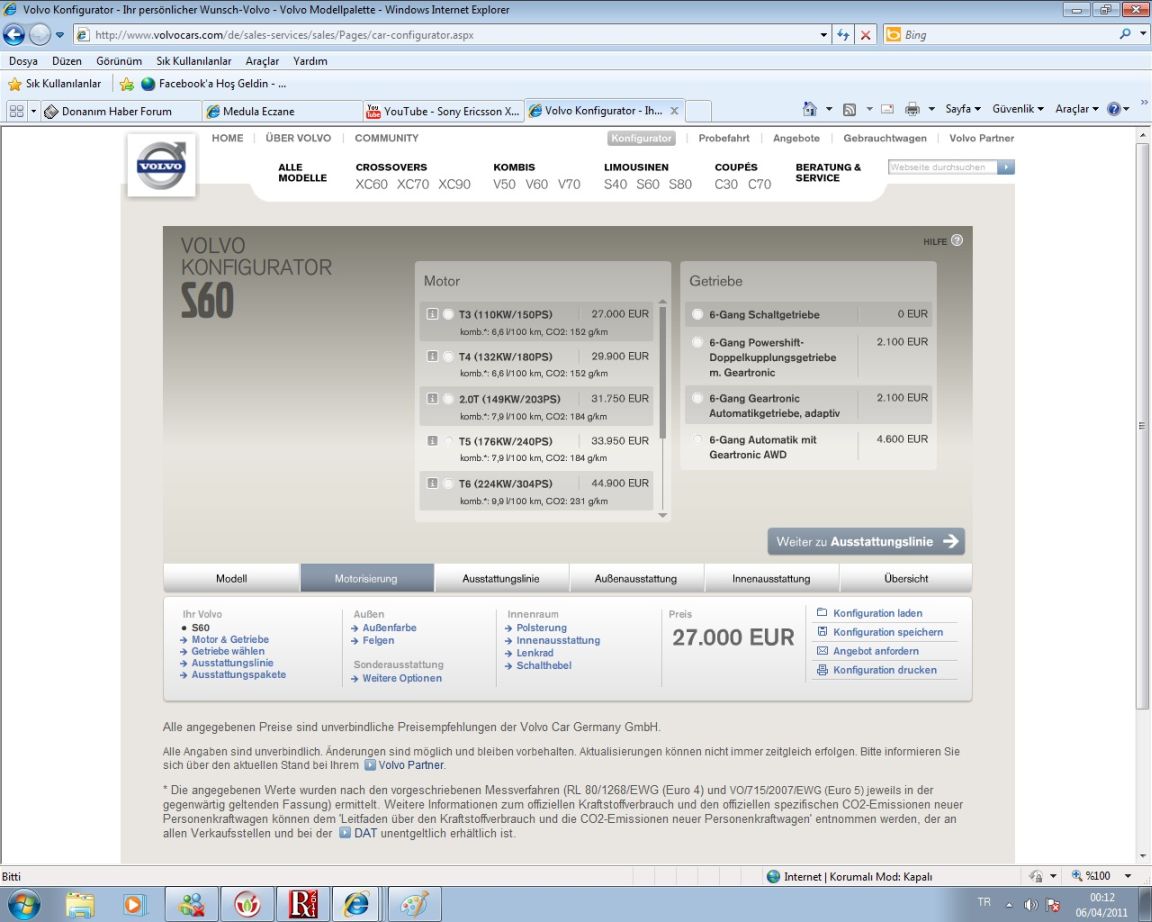Viewport: 1152px width, 922px height.
Task: Expand the zoom level %100 dropdown
Action: pos(1128,876)
